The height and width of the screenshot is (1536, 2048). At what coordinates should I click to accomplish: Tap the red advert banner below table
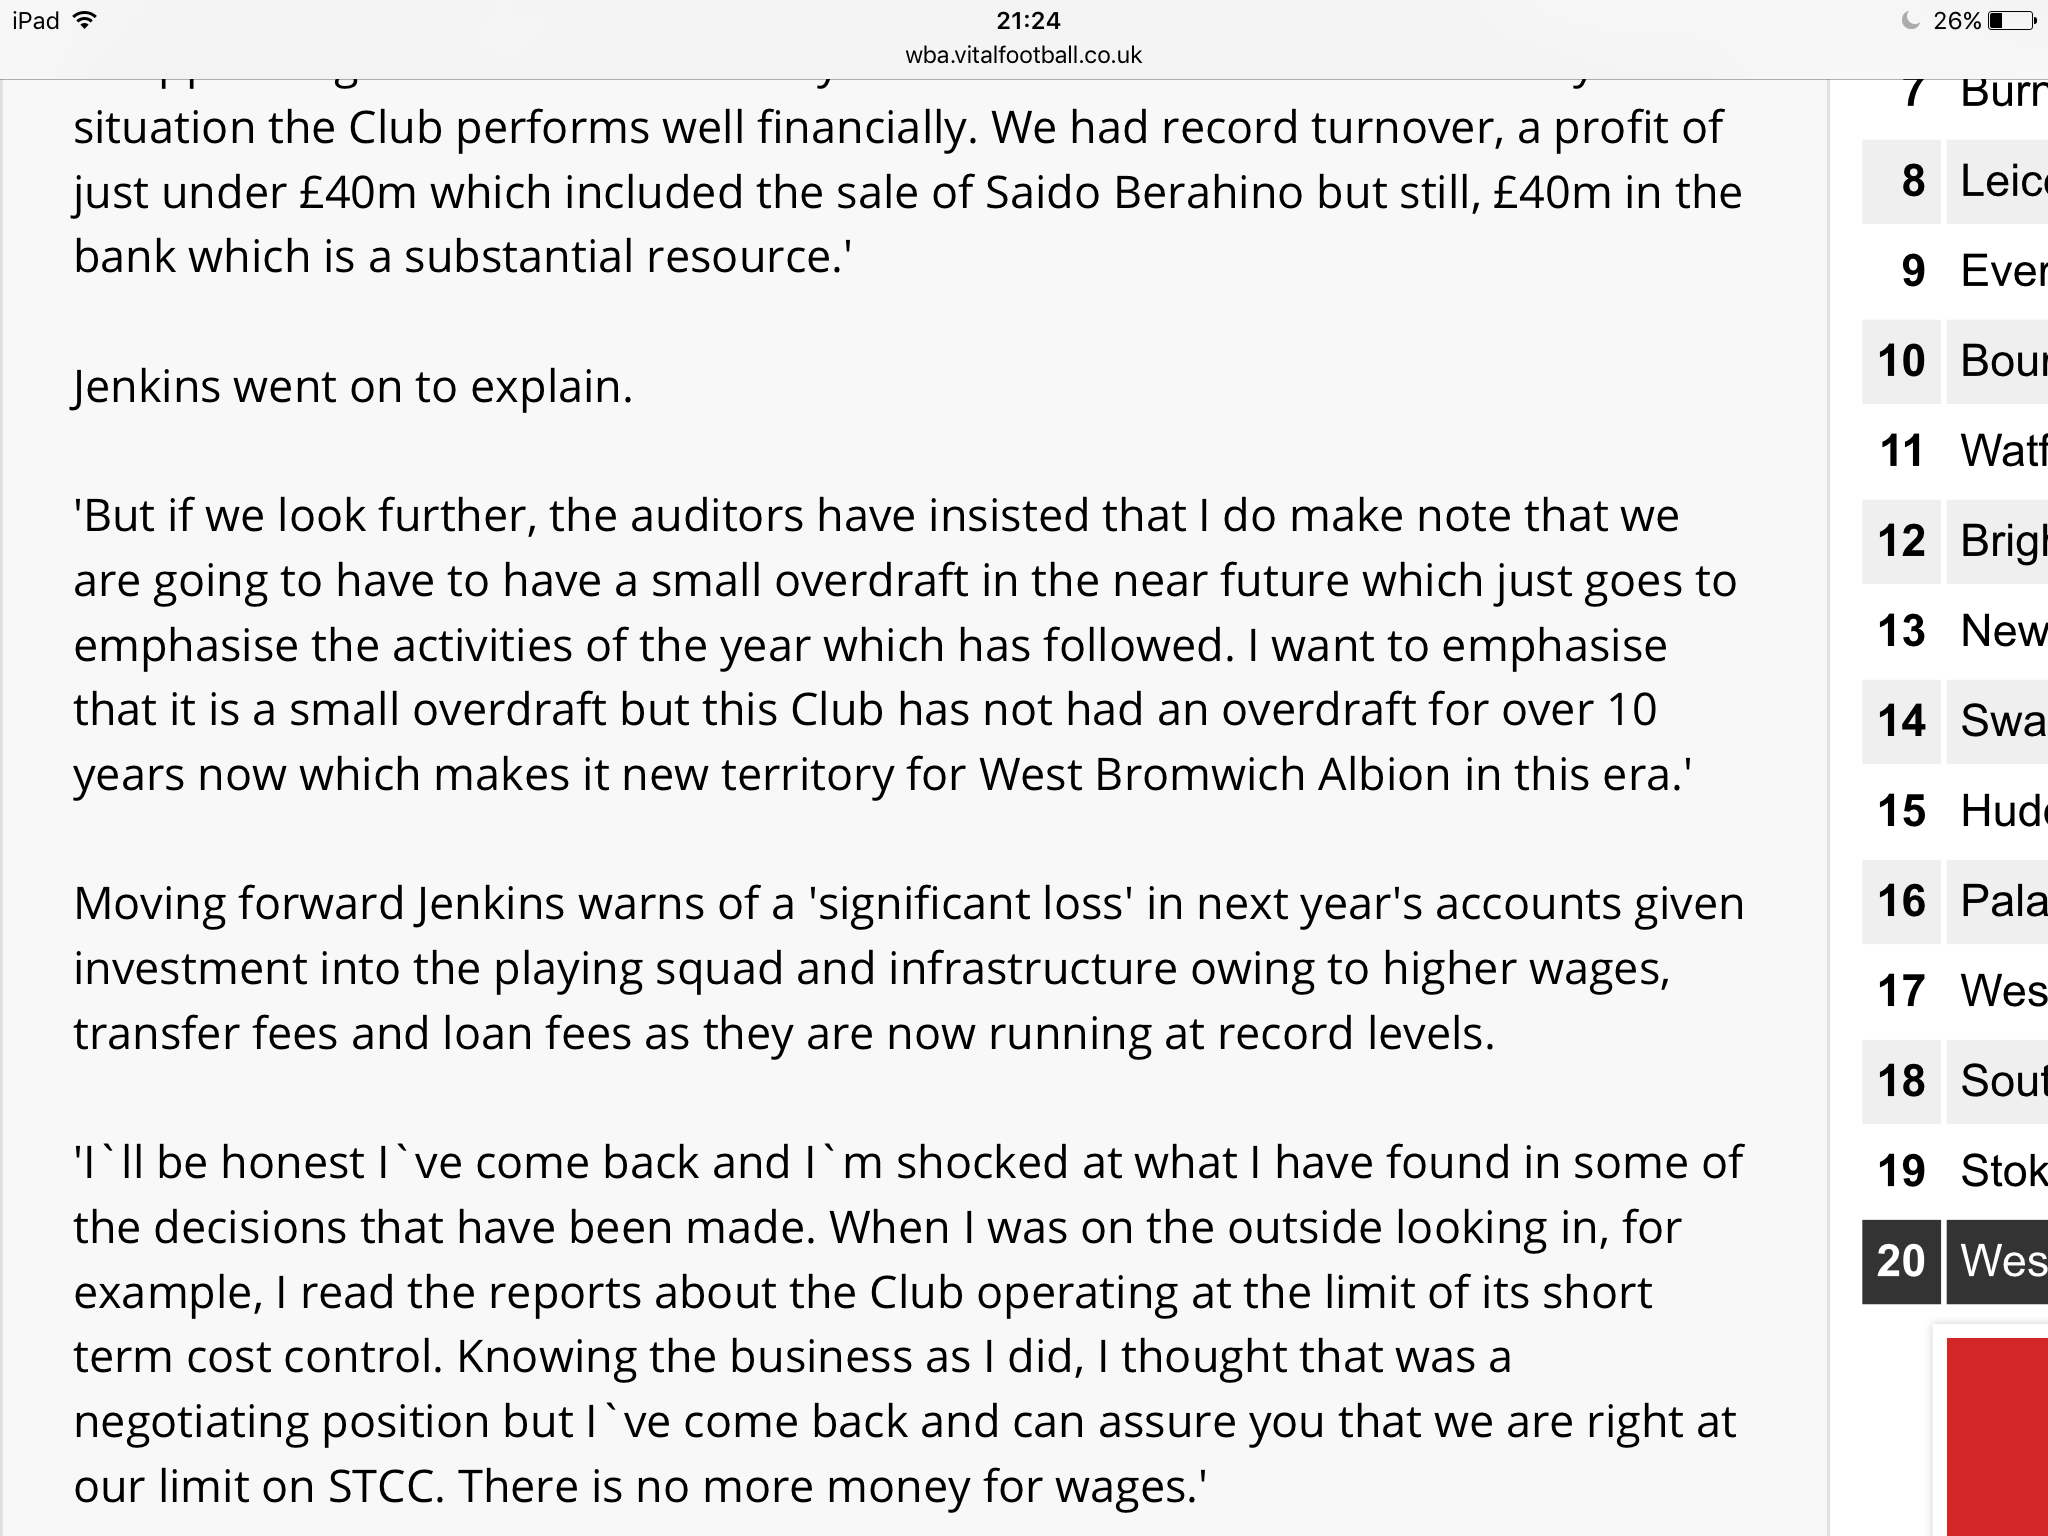click(x=1997, y=1437)
